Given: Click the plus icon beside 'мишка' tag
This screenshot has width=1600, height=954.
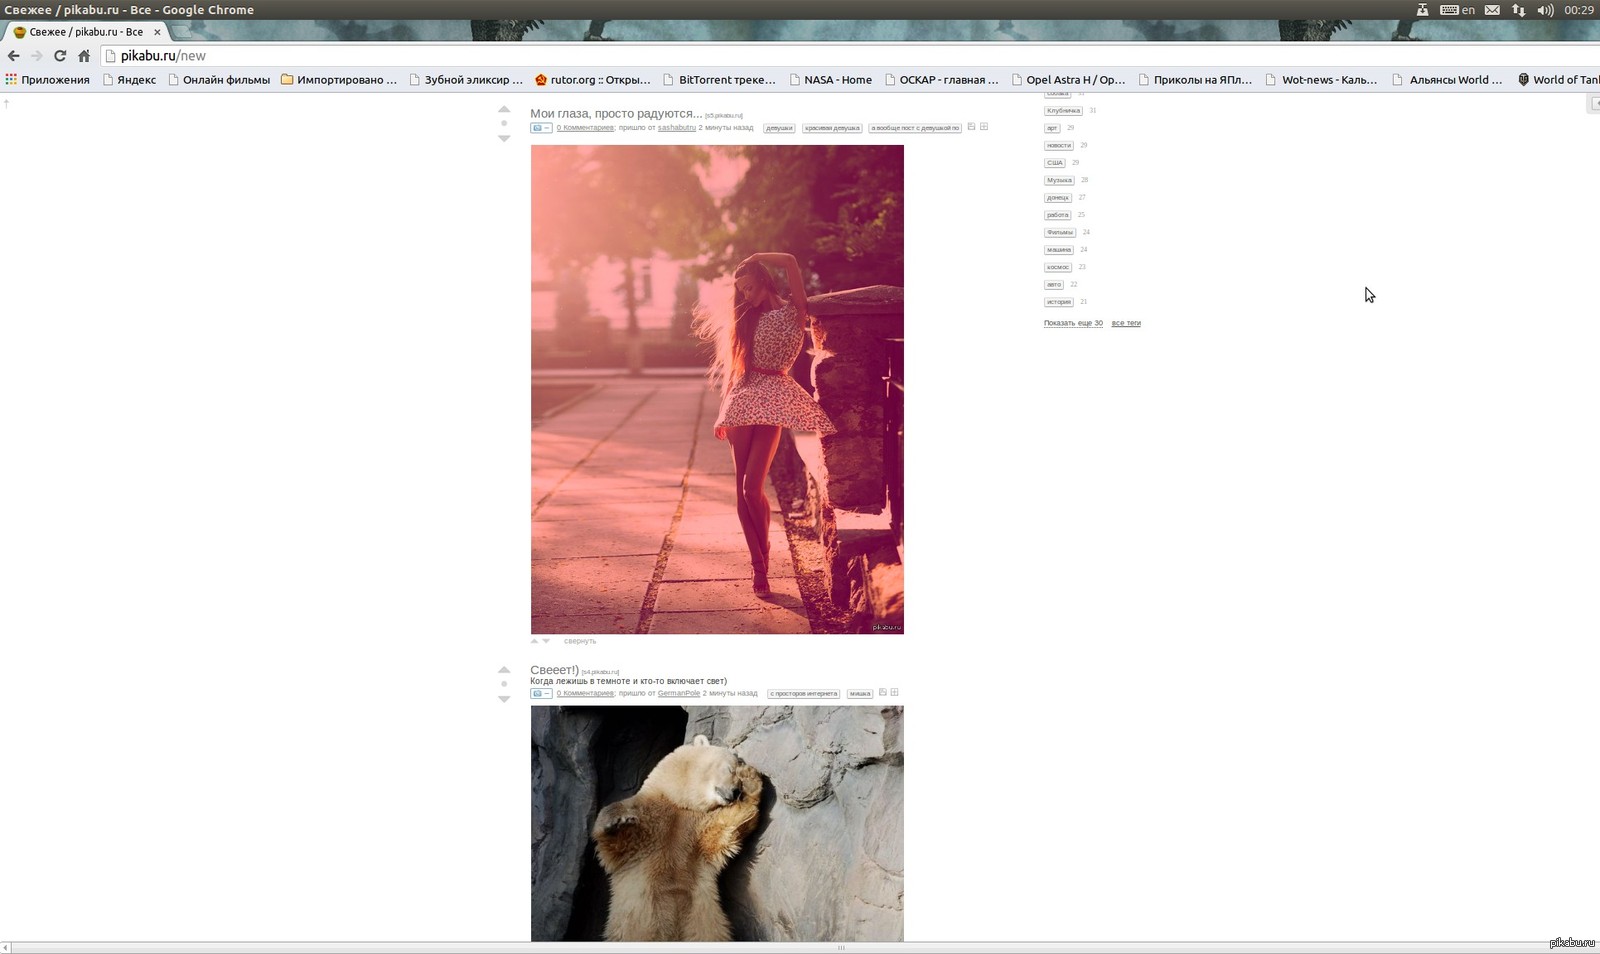Looking at the screenshot, I should coord(894,692).
